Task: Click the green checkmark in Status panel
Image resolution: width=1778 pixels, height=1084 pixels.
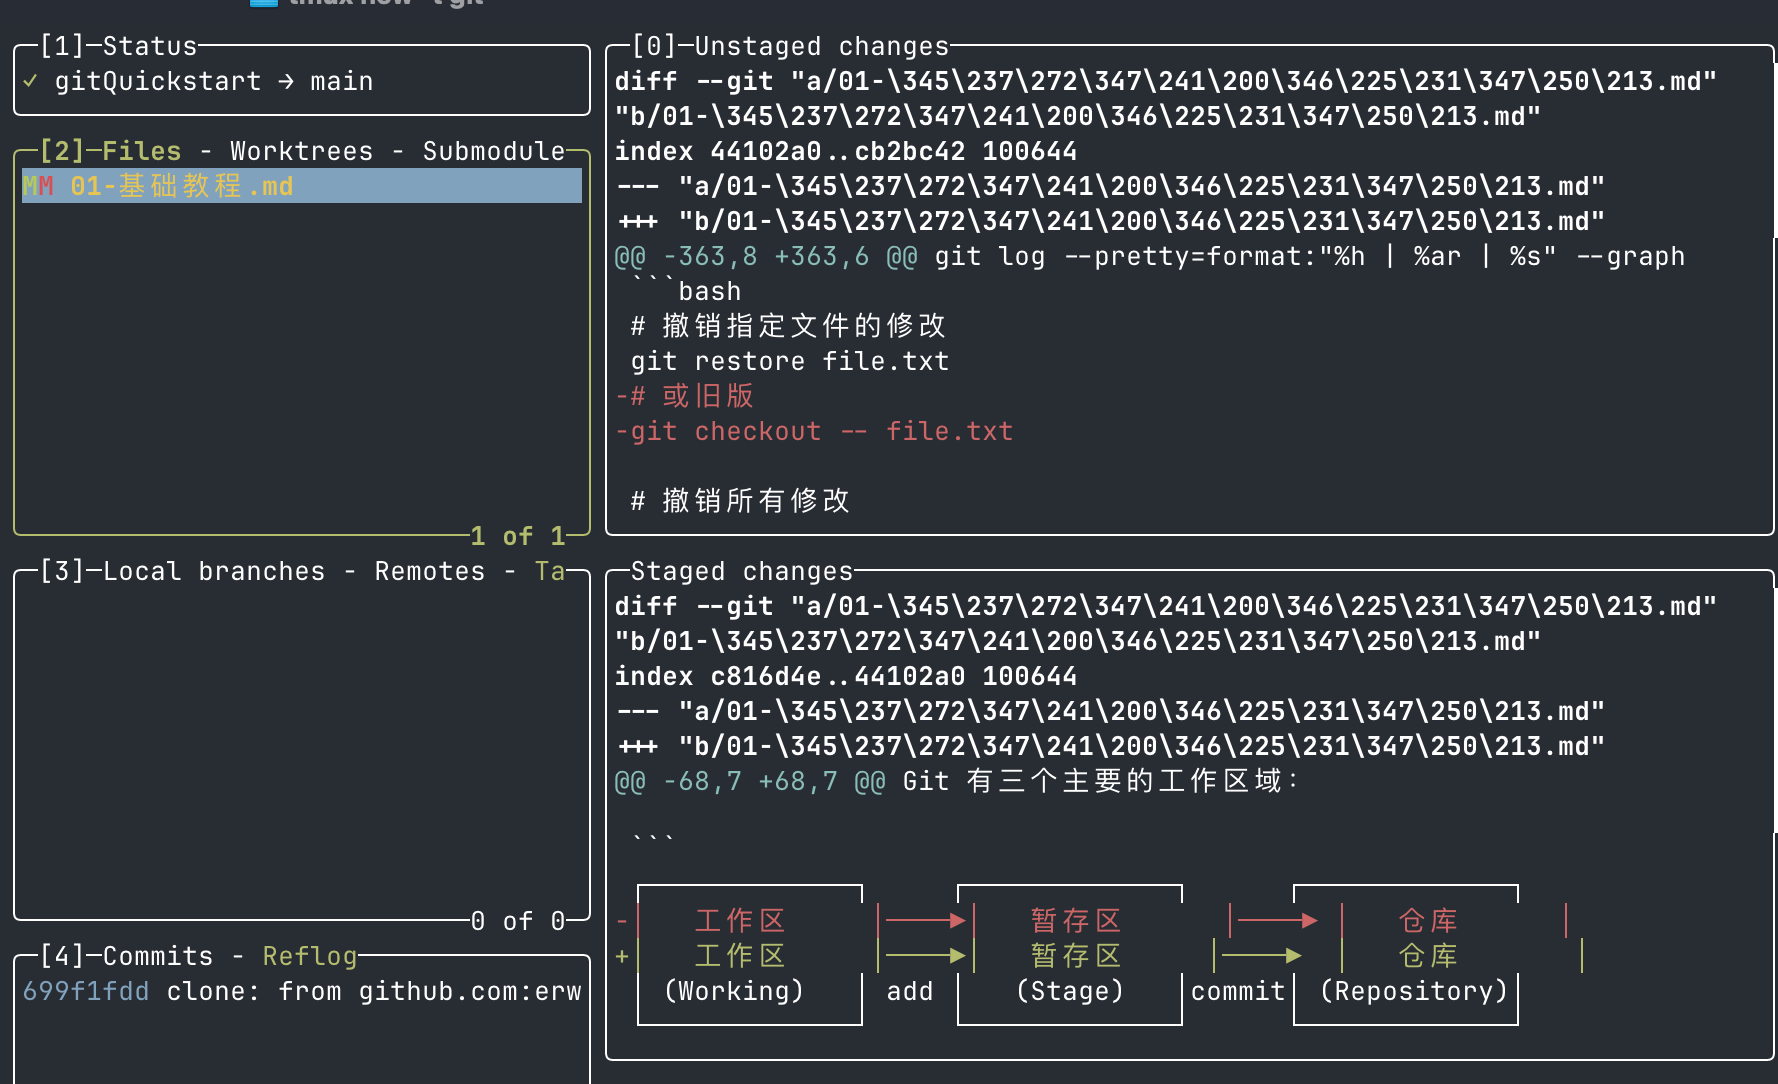Action: coord(31,81)
